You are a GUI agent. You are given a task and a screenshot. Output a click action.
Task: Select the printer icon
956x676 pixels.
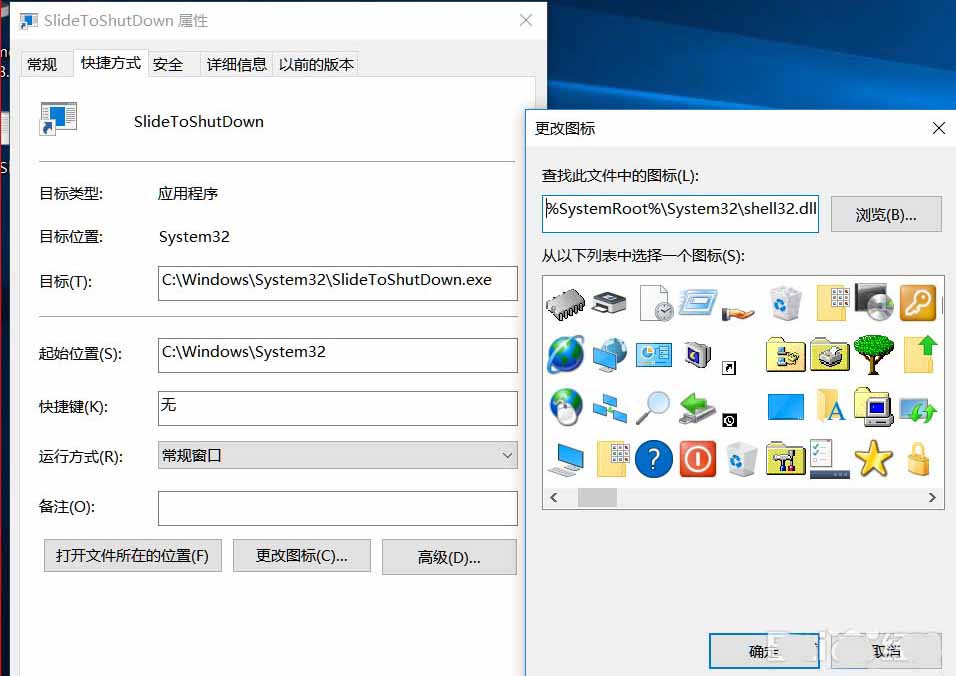(x=608, y=302)
